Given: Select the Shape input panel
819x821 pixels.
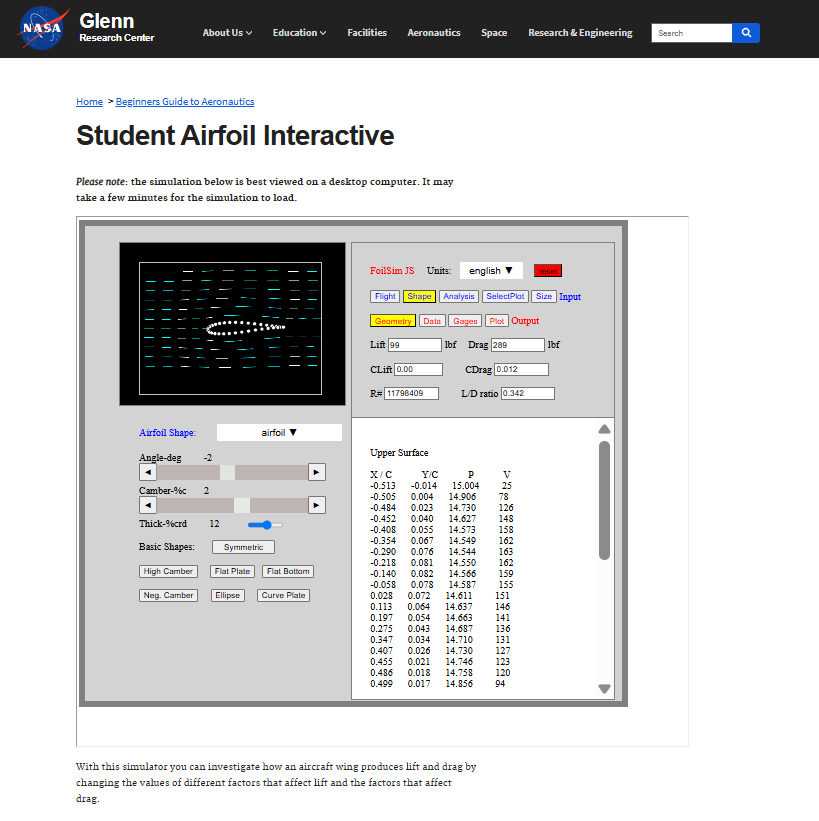Looking at the screenshot, I should click(419, 297).
